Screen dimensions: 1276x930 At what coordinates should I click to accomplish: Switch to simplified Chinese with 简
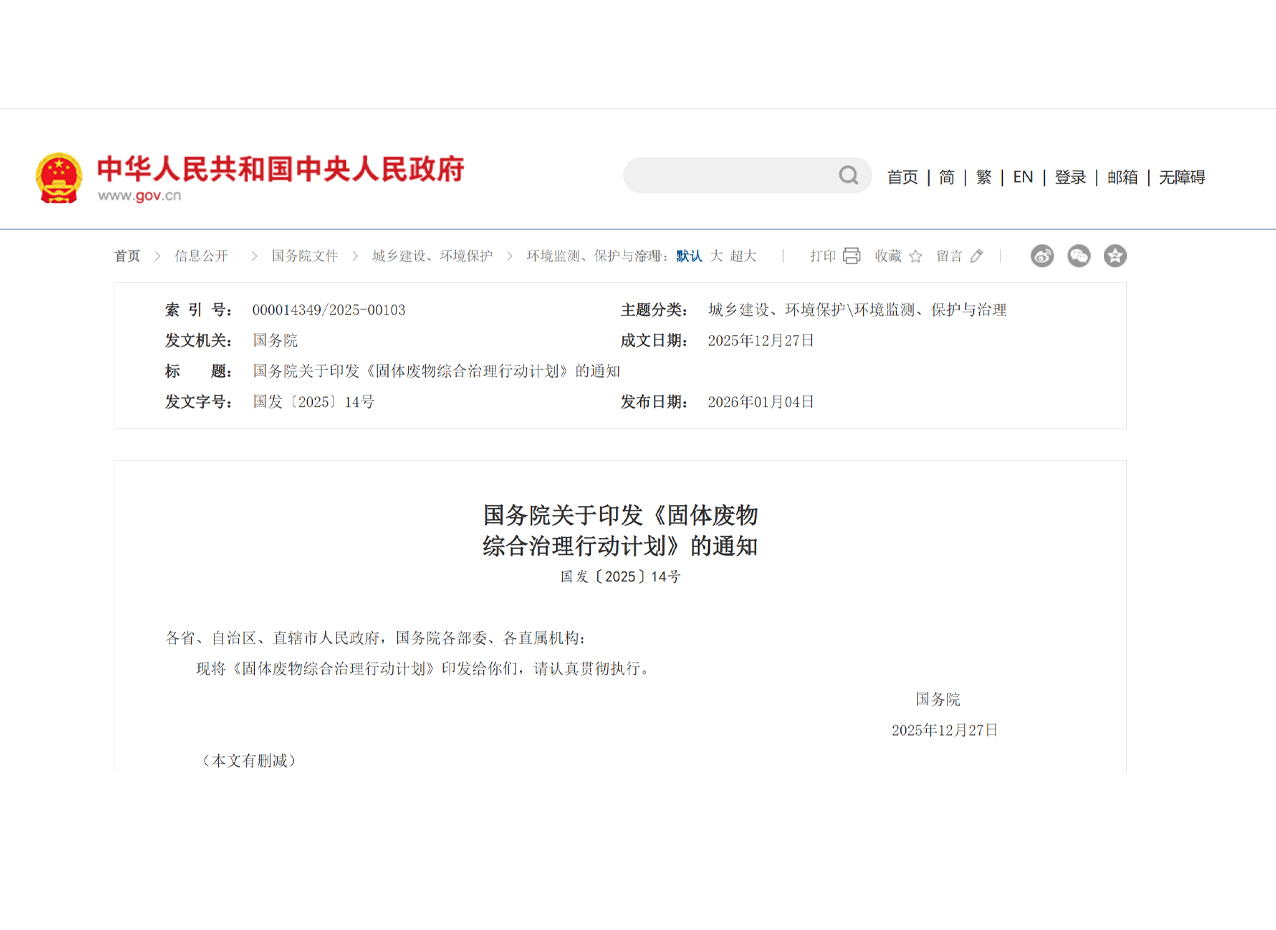pos(946,177)
